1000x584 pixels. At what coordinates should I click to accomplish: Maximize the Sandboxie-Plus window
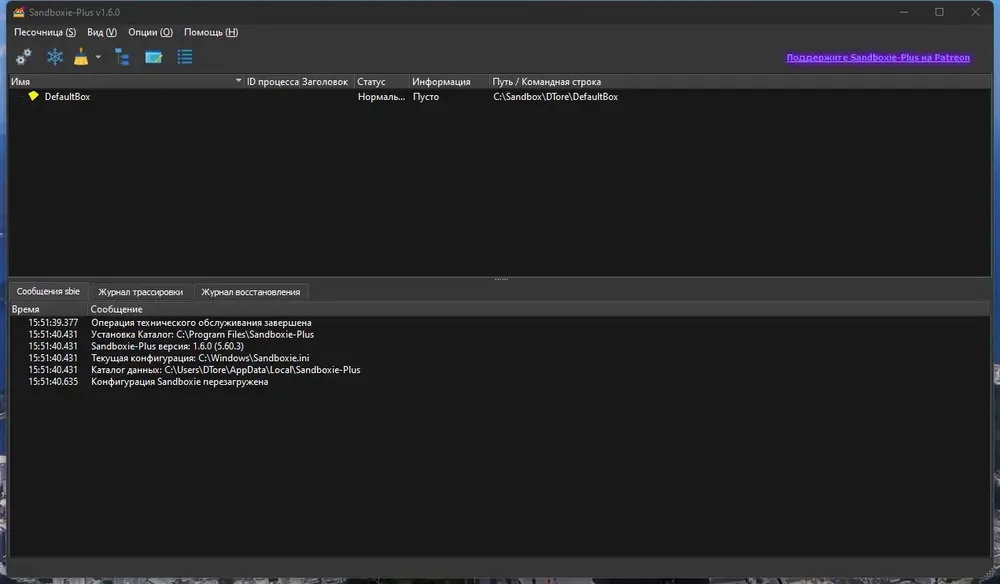tap(939, 12)
